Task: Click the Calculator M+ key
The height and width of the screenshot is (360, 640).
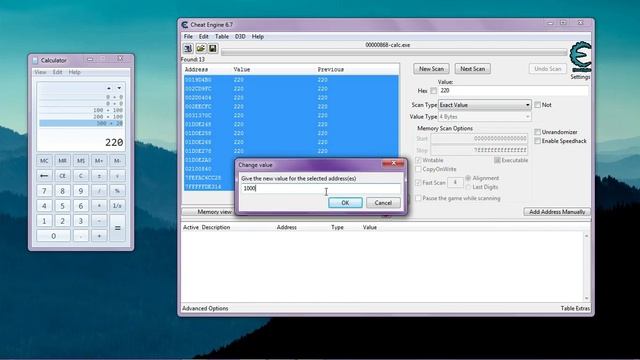Action: point(99,161)
